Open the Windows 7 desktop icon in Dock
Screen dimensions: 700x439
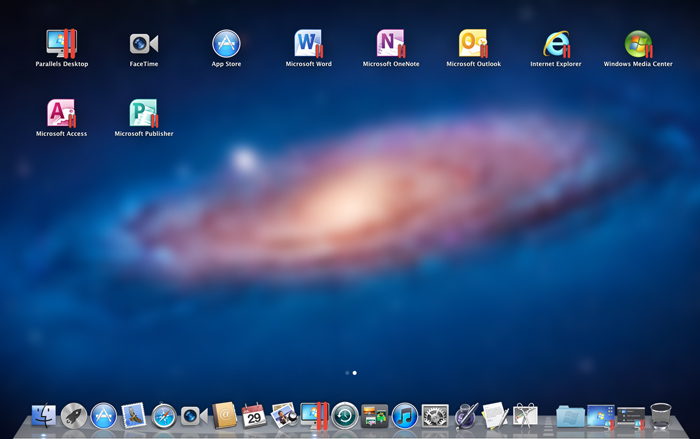(x=601, y=417)
